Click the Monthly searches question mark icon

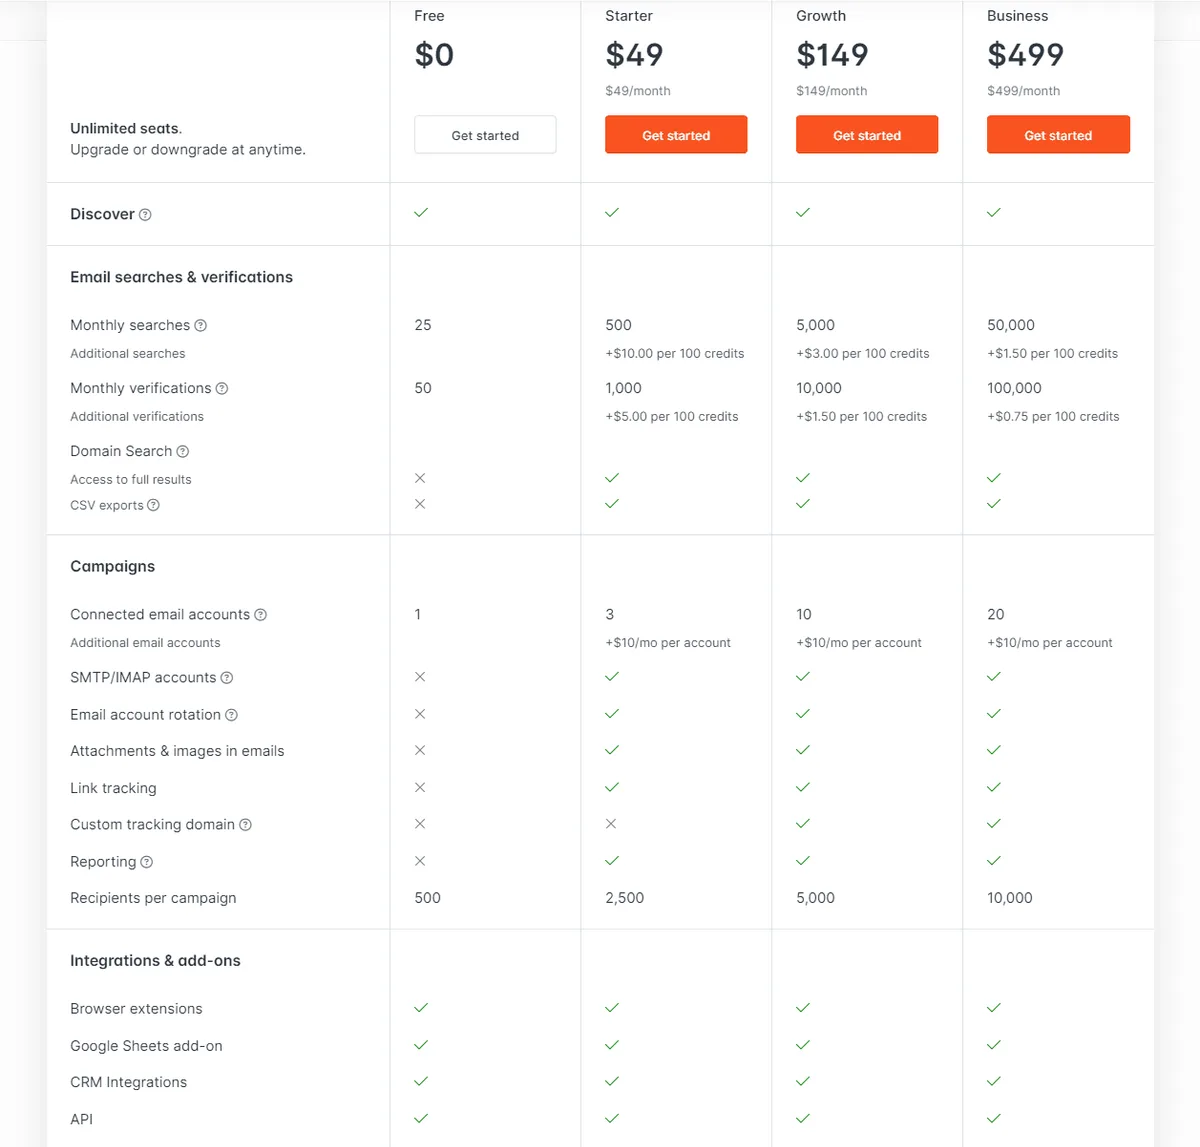pyautogui.click(x=201, y=325)
